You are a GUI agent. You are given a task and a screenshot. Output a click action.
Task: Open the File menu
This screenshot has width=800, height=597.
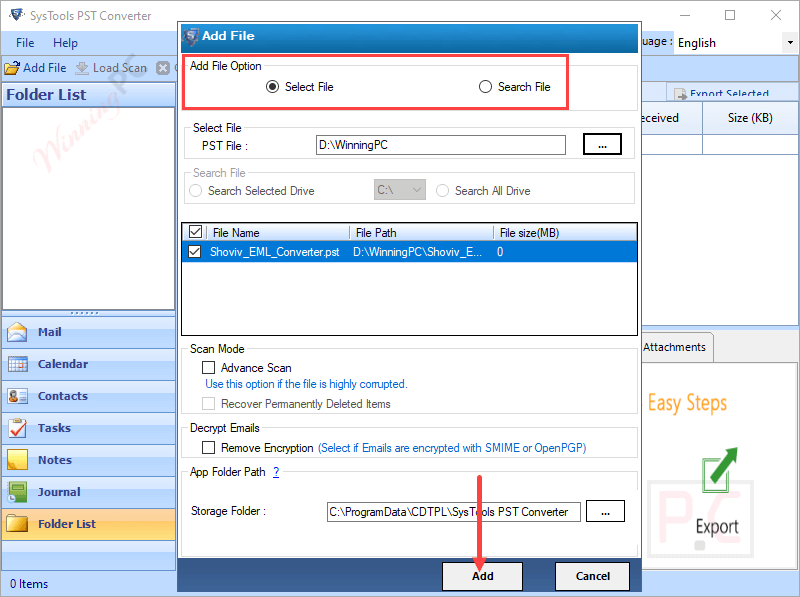click(x=25, y=43)
